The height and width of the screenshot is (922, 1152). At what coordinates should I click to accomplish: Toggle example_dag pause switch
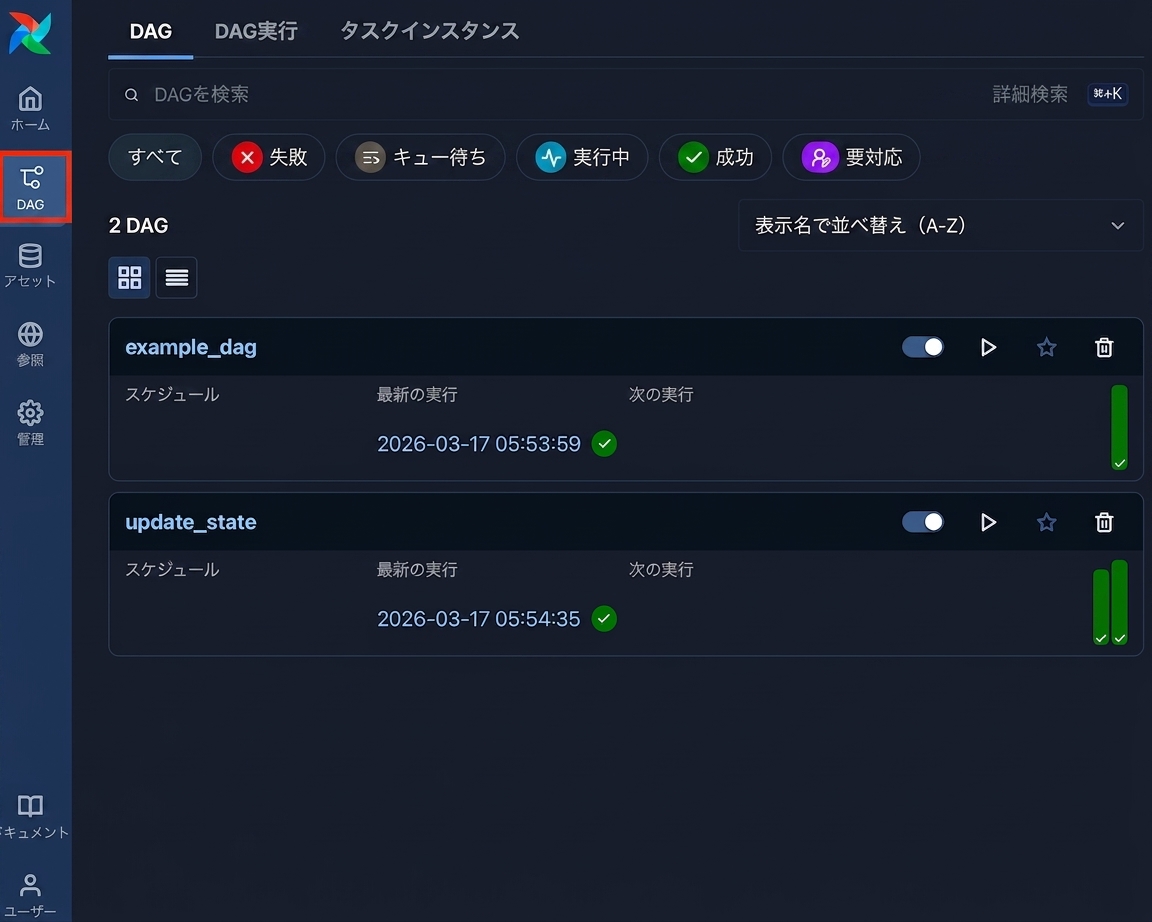tap(923, 347)
